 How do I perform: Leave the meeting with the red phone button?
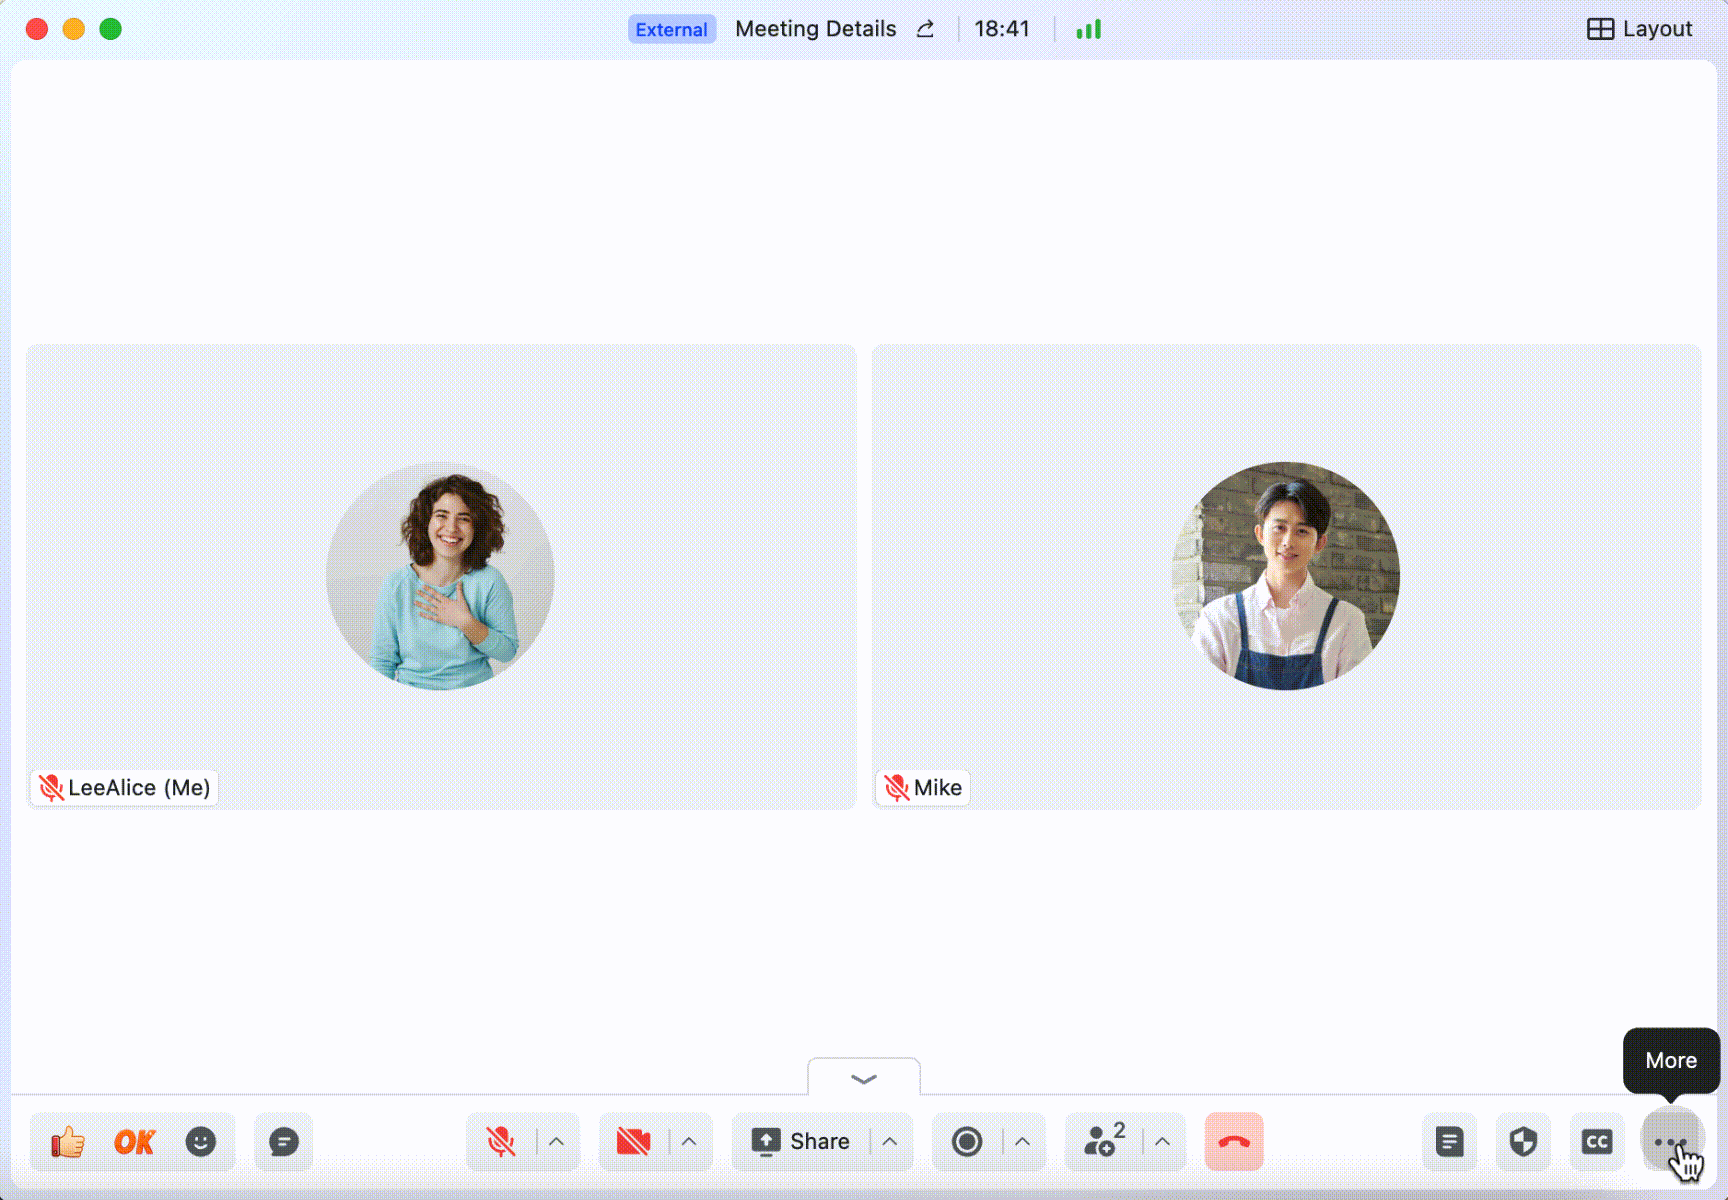(1234, 1142)
